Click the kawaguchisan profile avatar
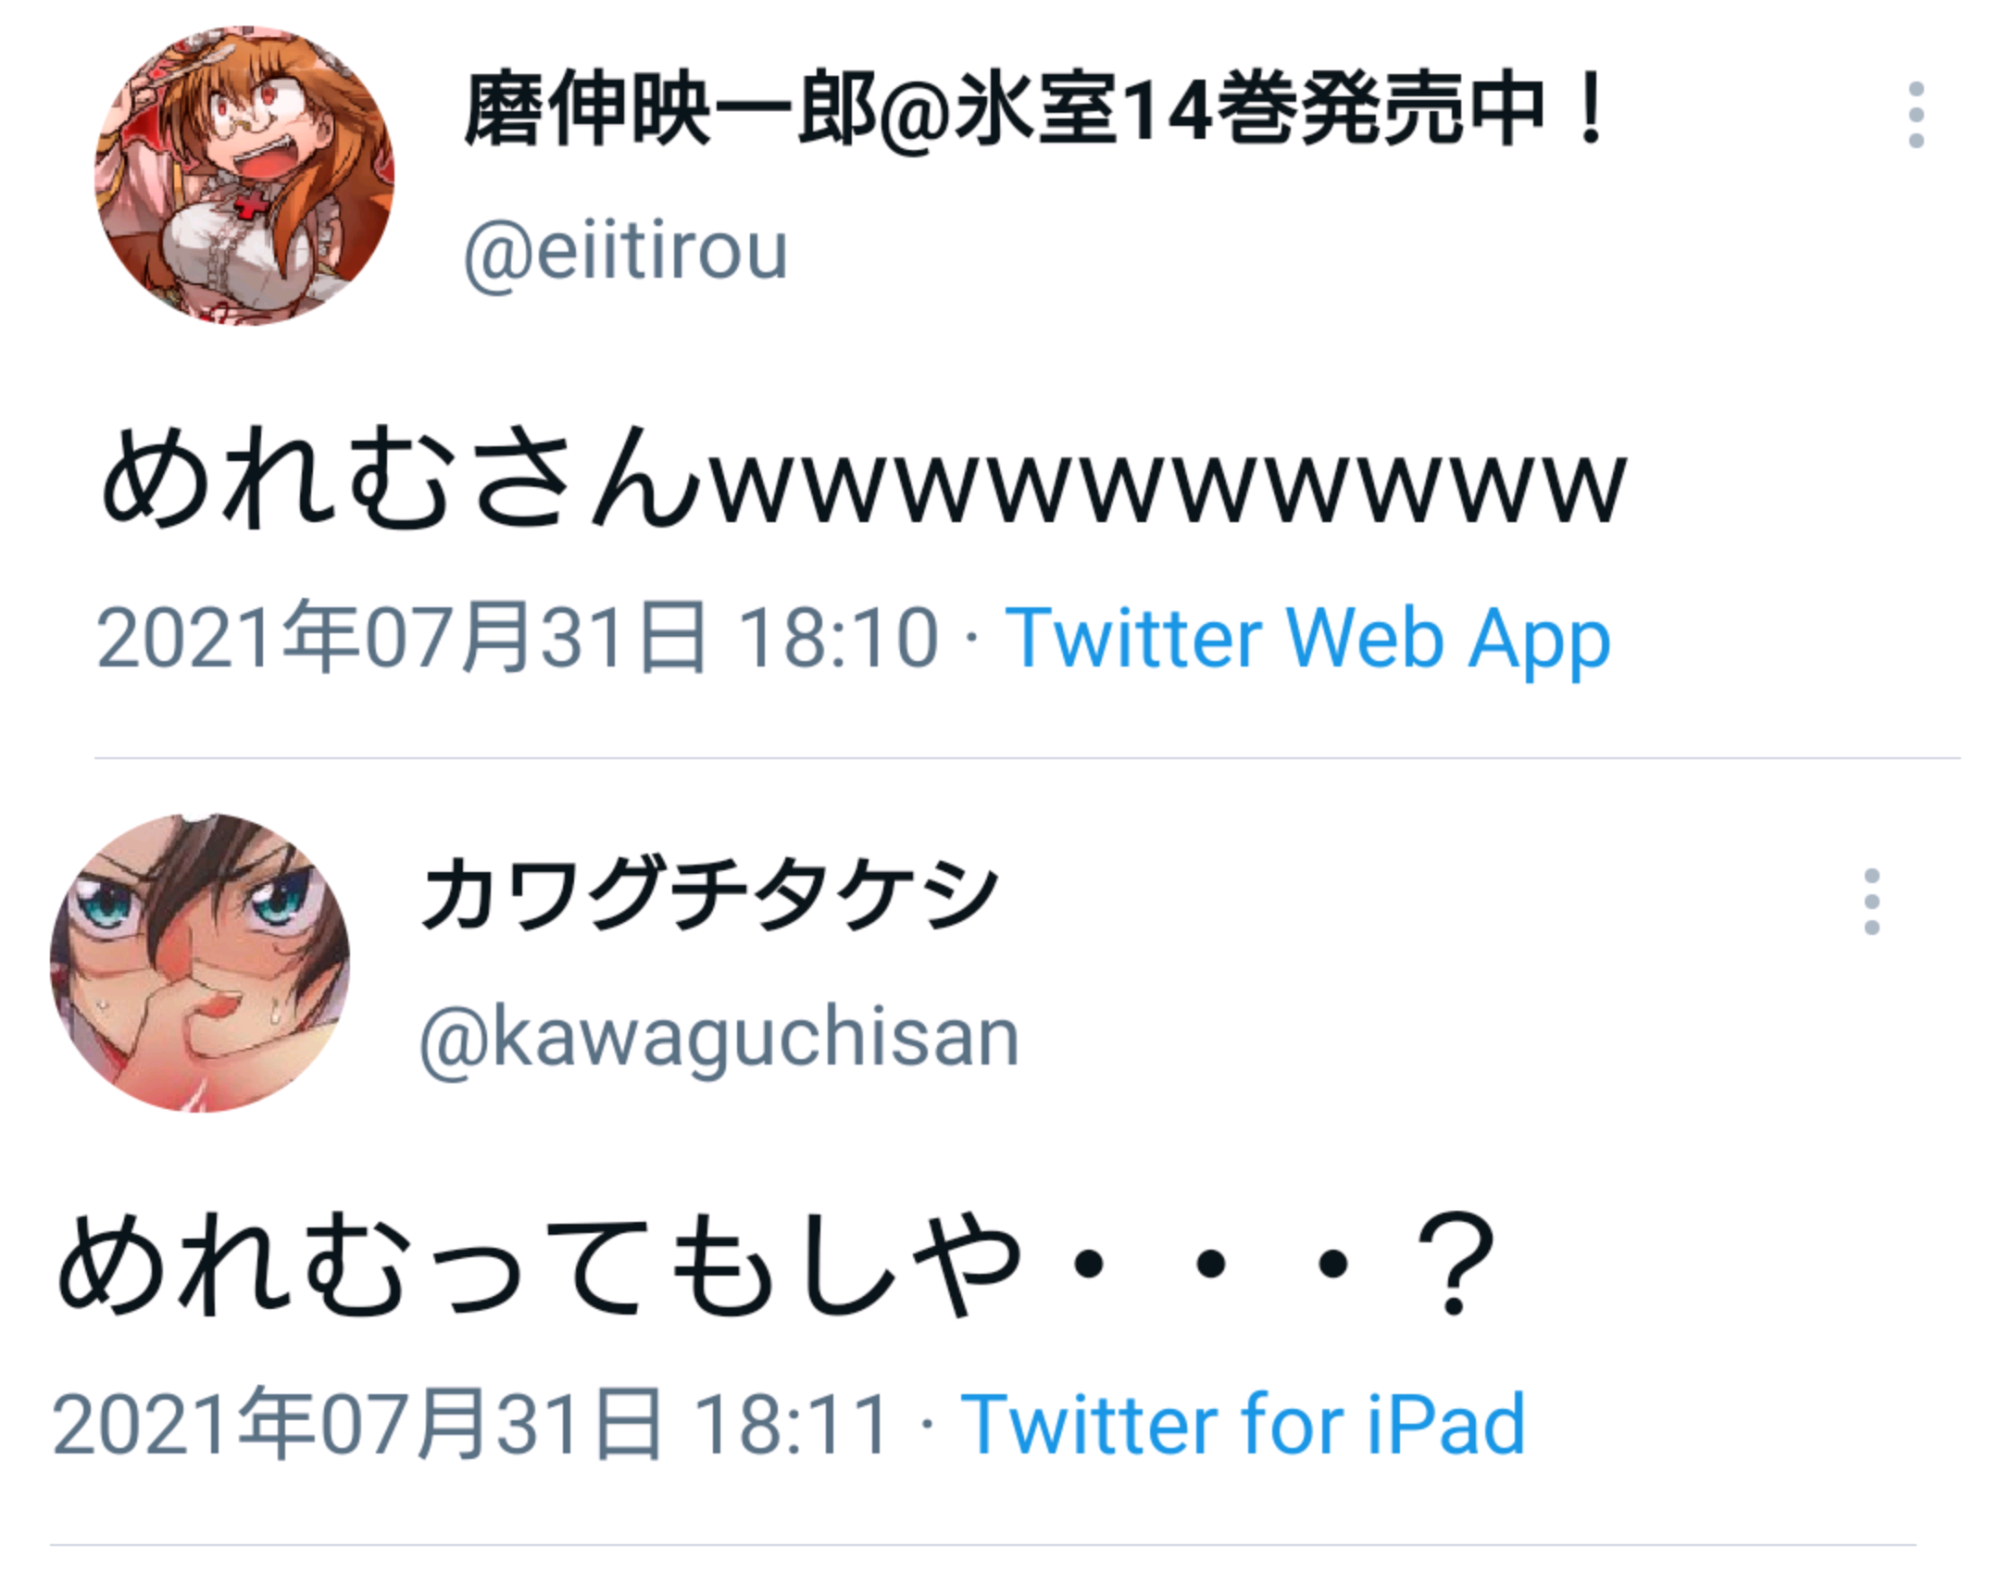 200,963
